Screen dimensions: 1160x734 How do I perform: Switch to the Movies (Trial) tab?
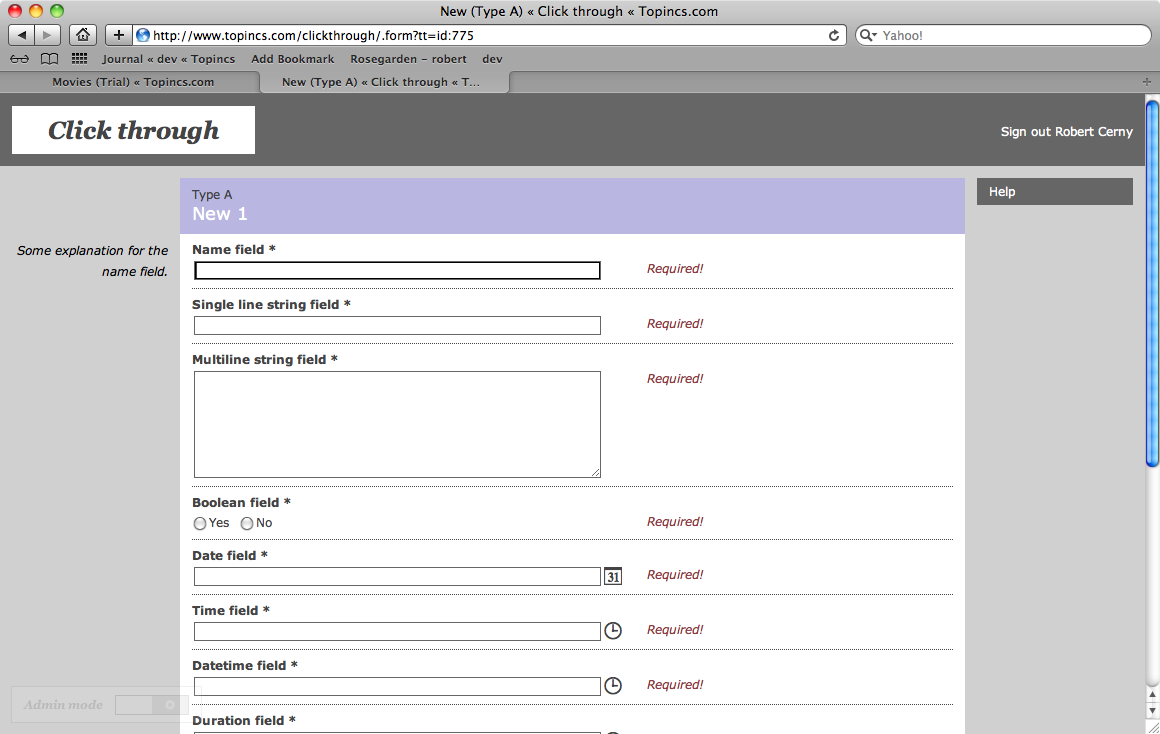133,82
